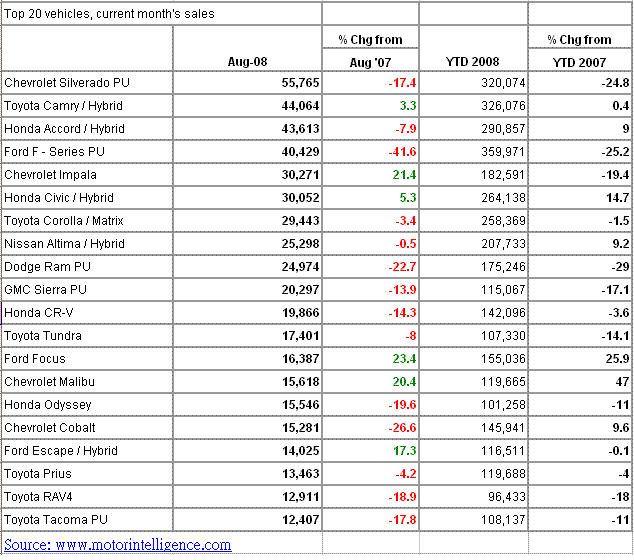634x560 pixels.
Task: Select the Nissan Altima / Hybrid cell
Action: click(x=87, y=244)
